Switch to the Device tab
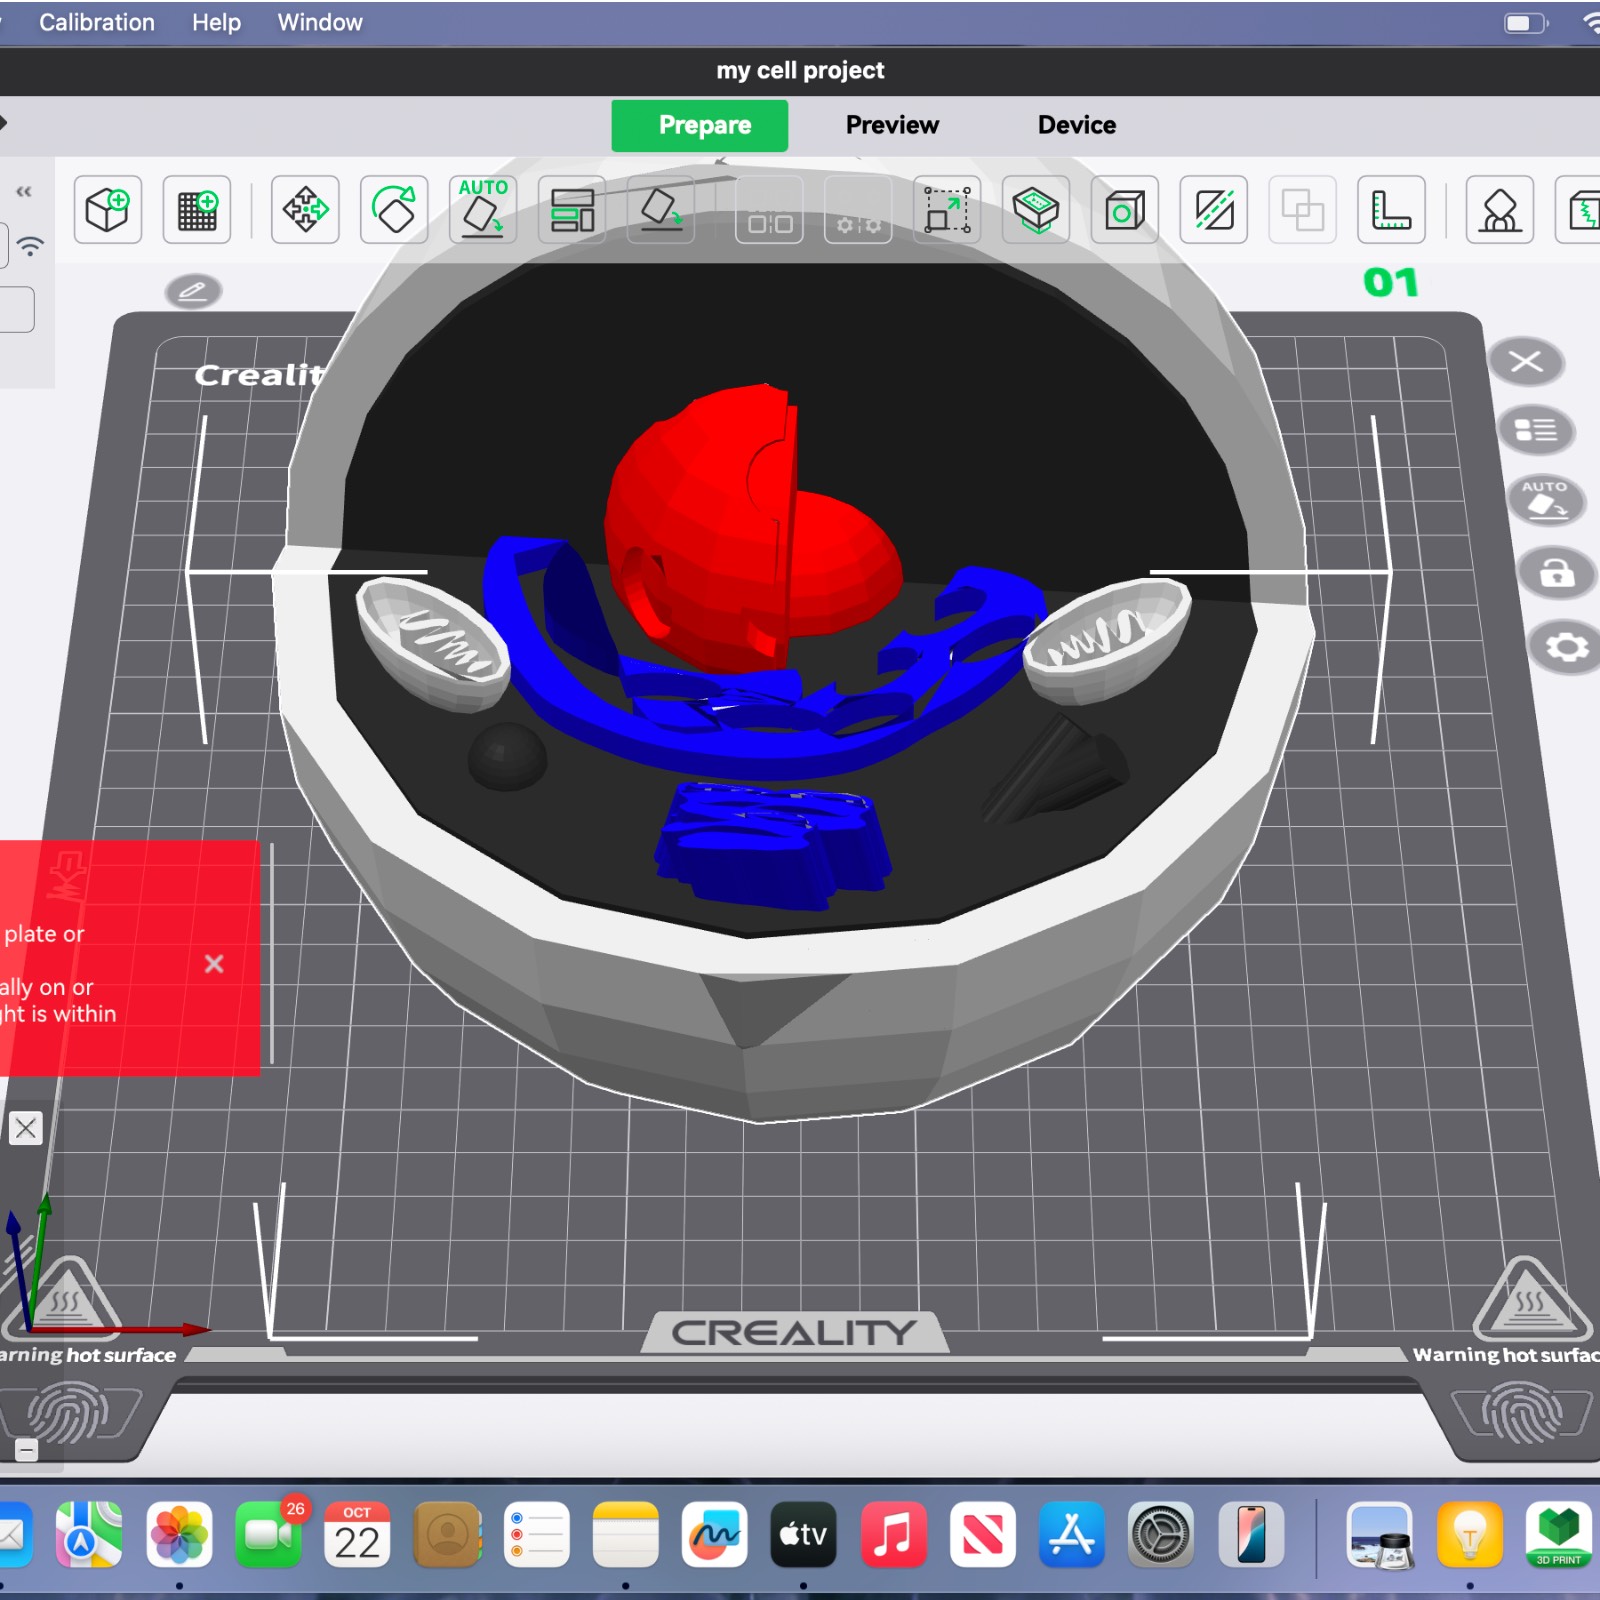This screenshot has height=1600, width=1600. point(1076,125)
